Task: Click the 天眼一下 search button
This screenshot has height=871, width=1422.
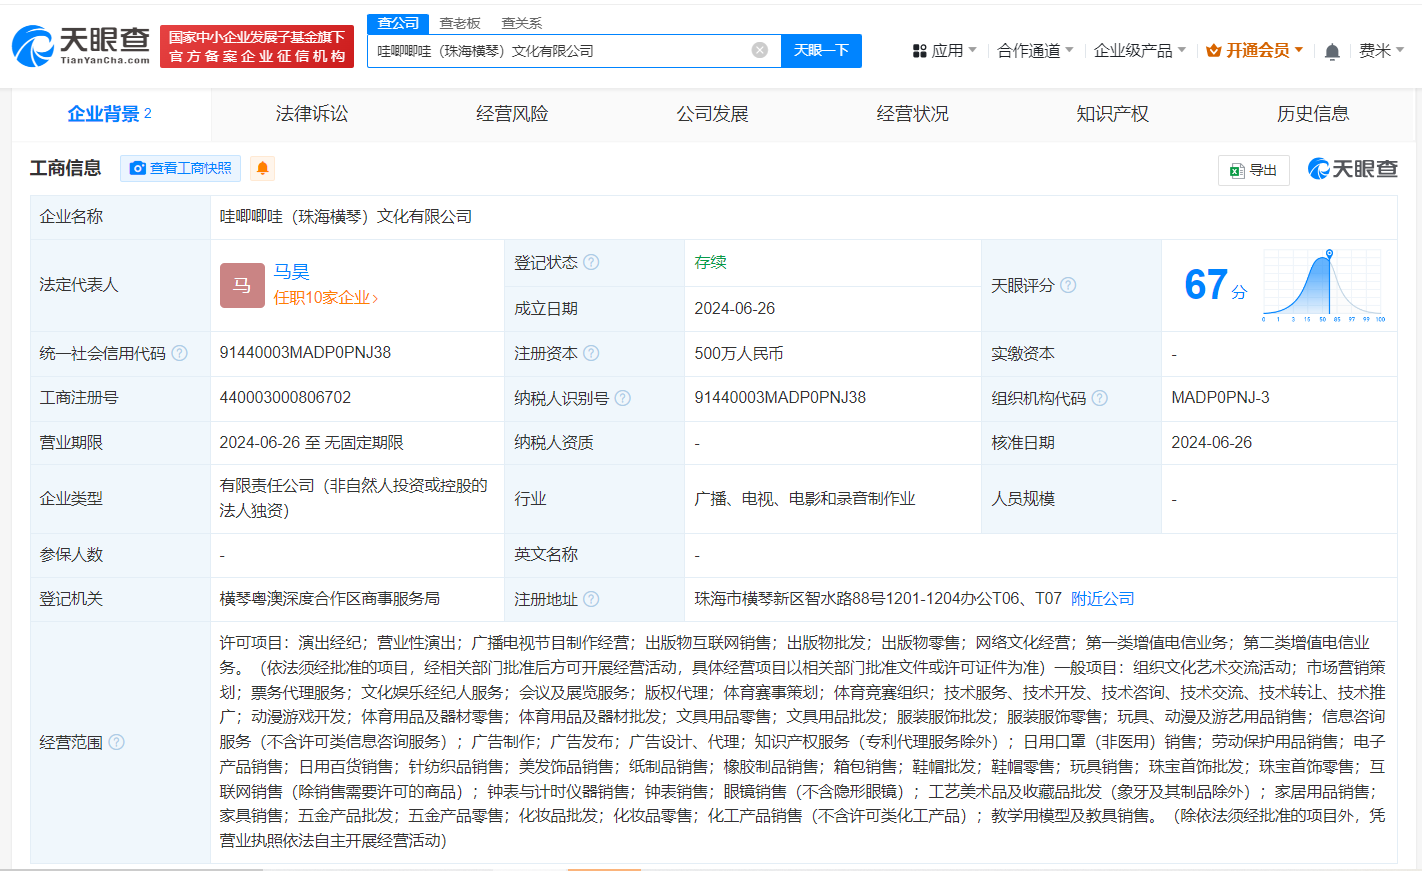Action: coord(821,50)
